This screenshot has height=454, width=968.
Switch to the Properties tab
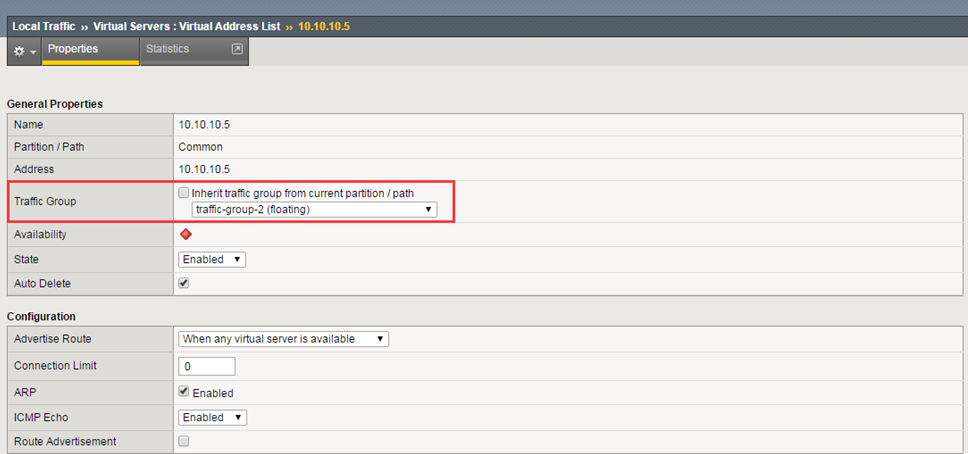pyautogui.click(x=73, y=49)
